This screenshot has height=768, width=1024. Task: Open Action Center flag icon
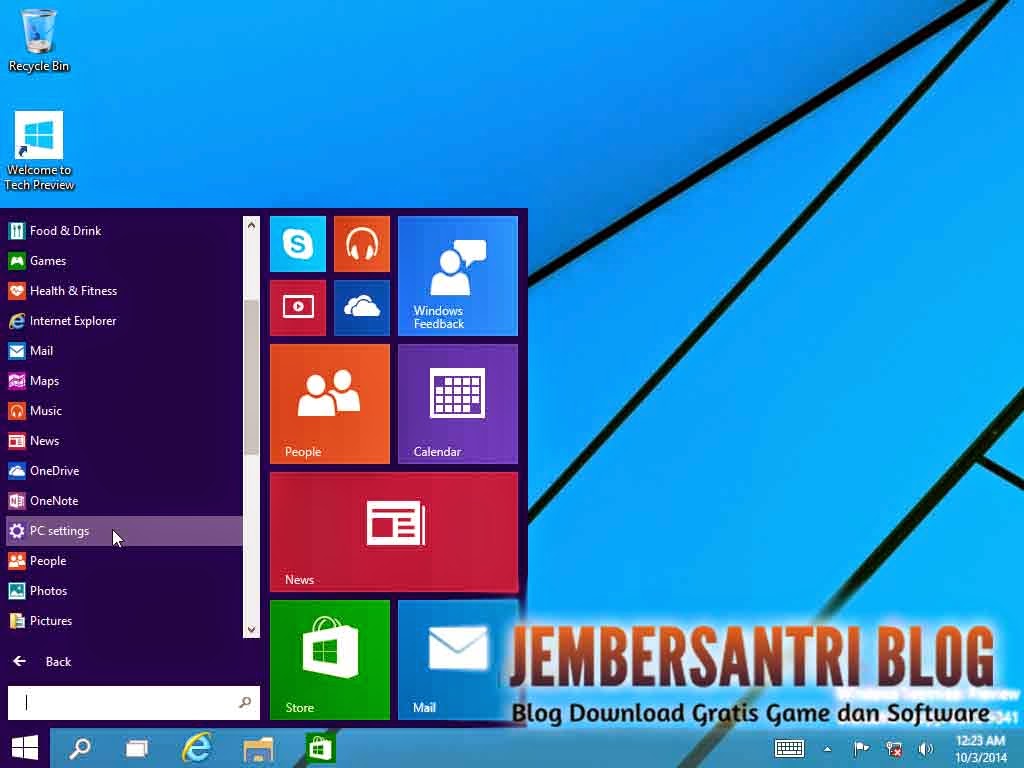coord(861,749)
